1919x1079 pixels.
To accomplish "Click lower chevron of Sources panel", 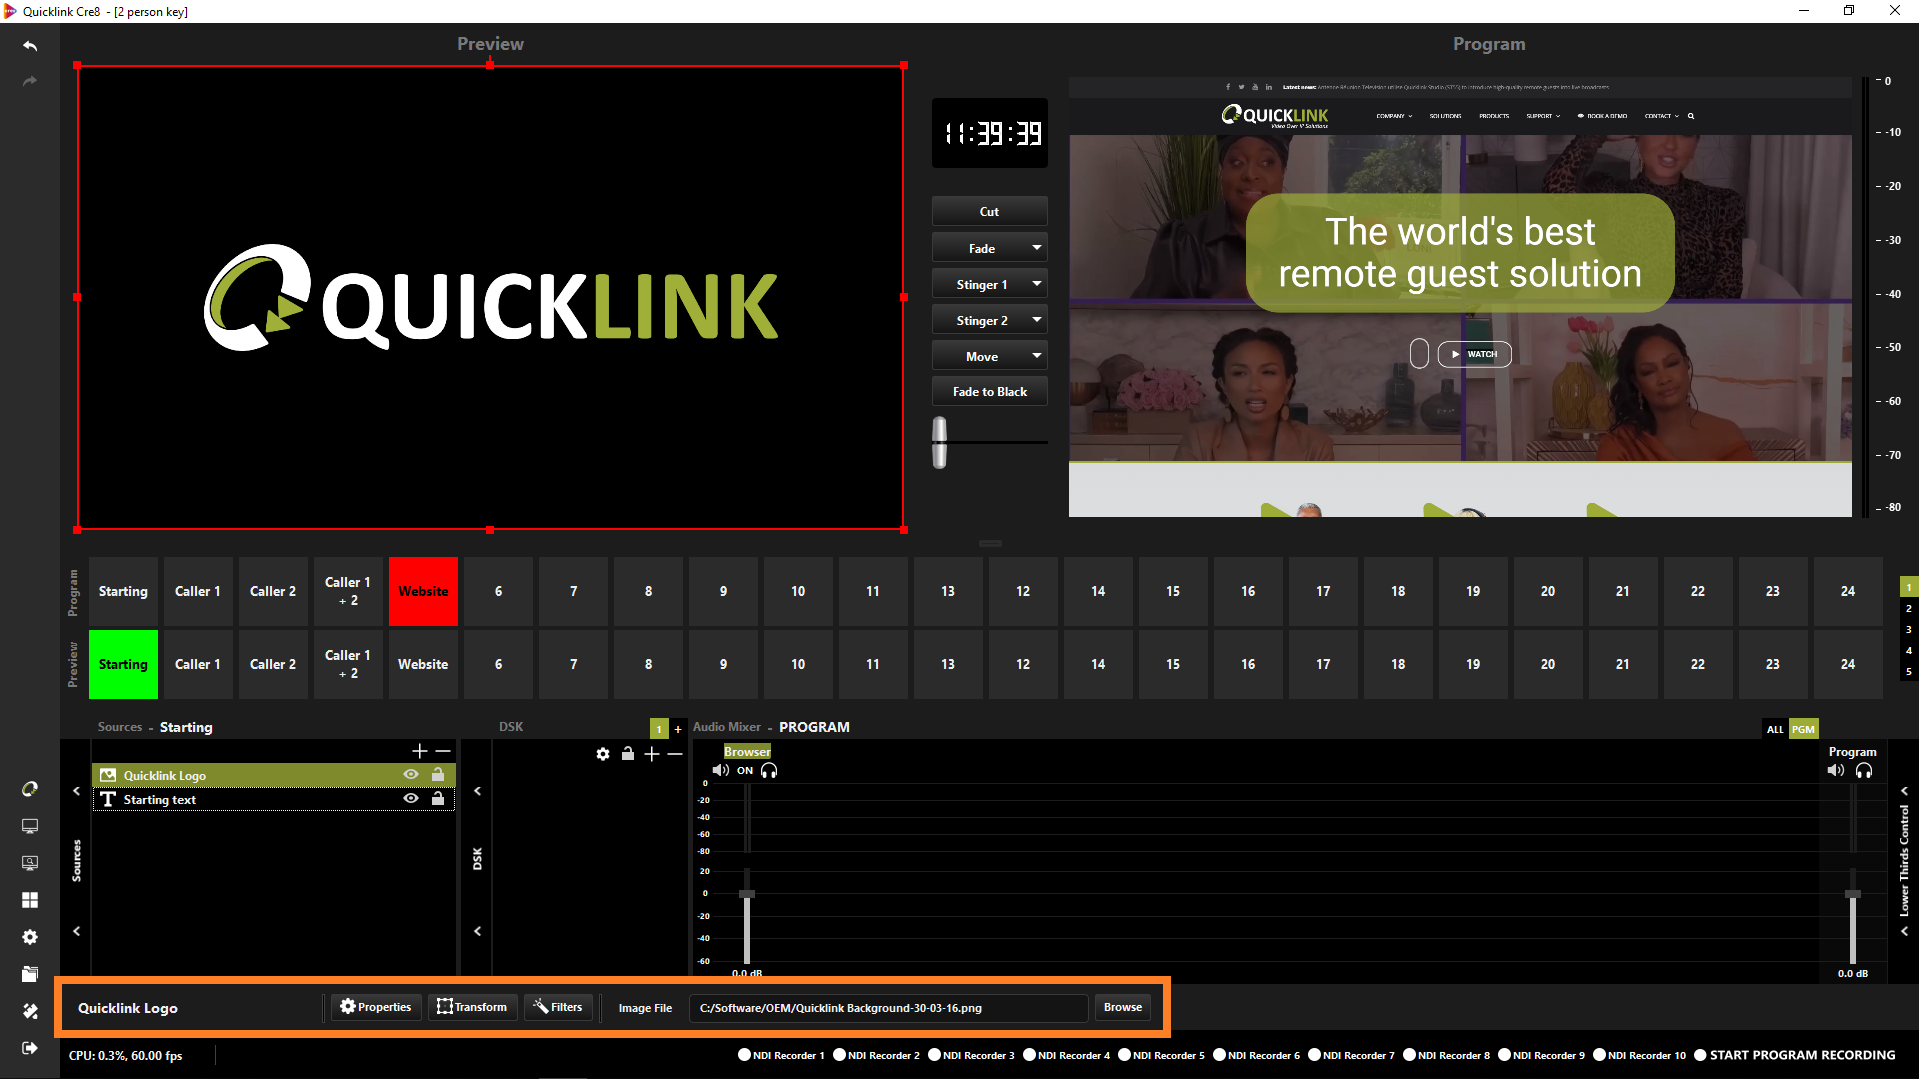I will (x=76, y=931).
